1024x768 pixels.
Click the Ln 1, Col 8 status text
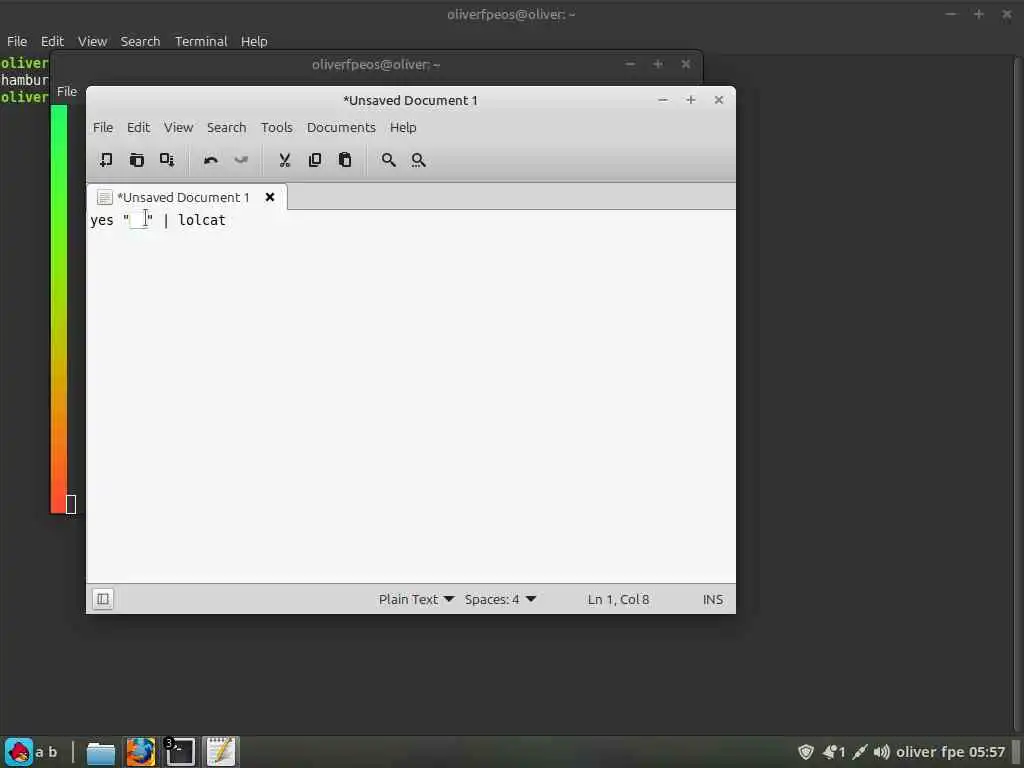coord(618,600)
